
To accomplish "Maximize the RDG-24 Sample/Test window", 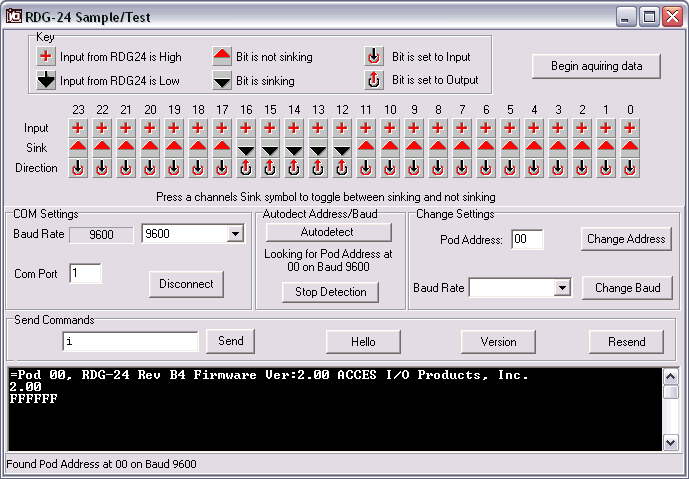I will coord(649,18).
